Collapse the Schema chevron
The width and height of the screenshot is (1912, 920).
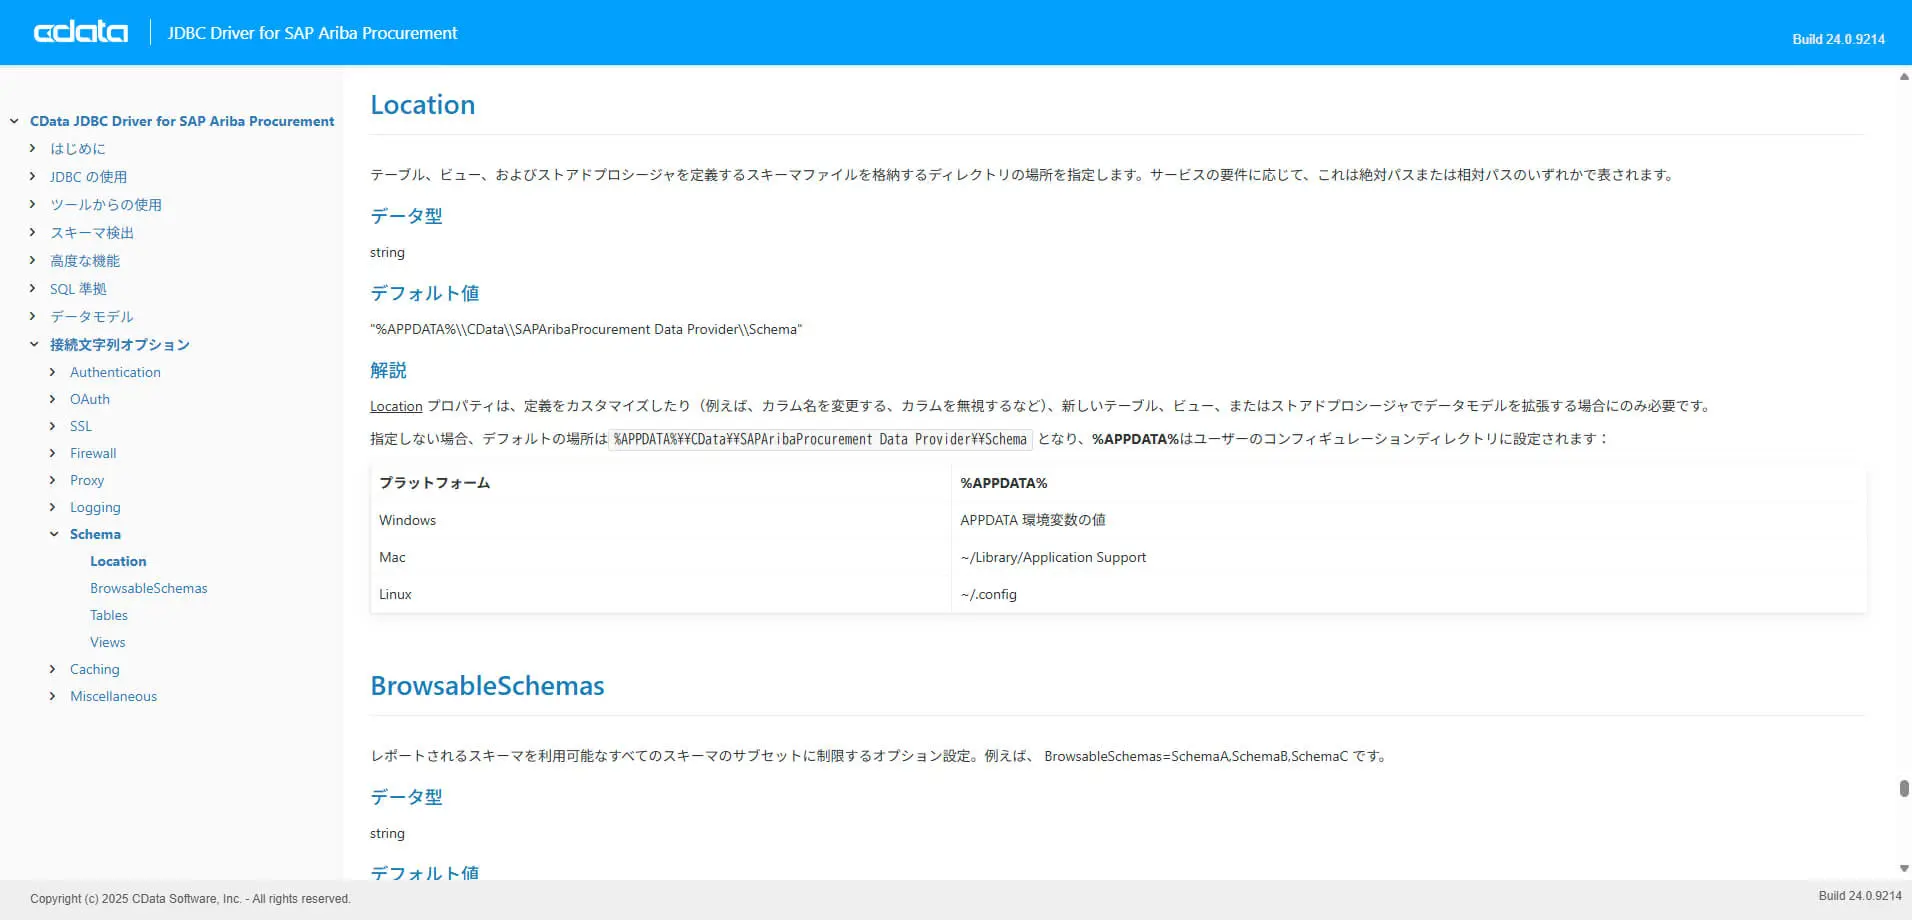pos(53,534)
